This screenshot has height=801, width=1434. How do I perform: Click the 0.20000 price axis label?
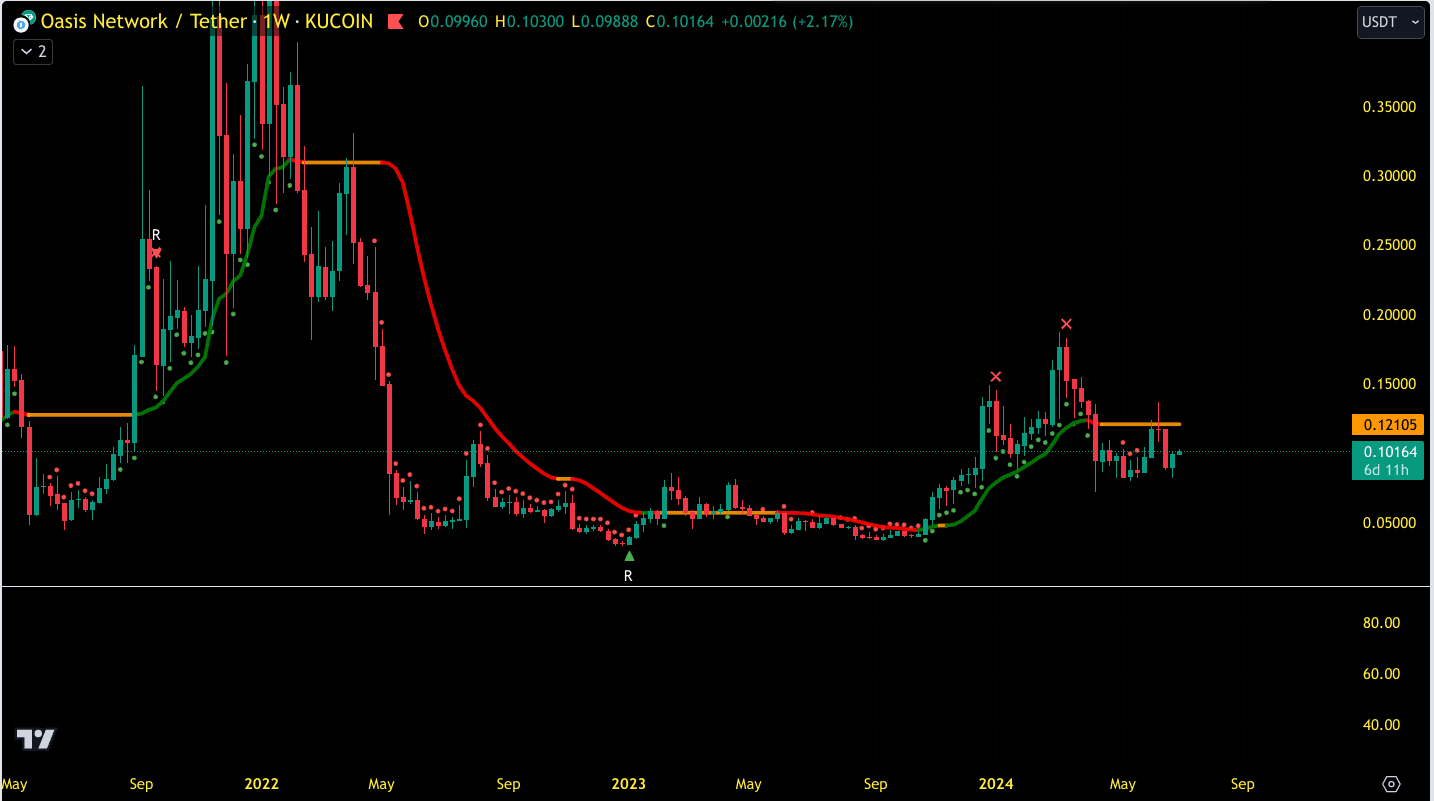tap(1390, 315)
